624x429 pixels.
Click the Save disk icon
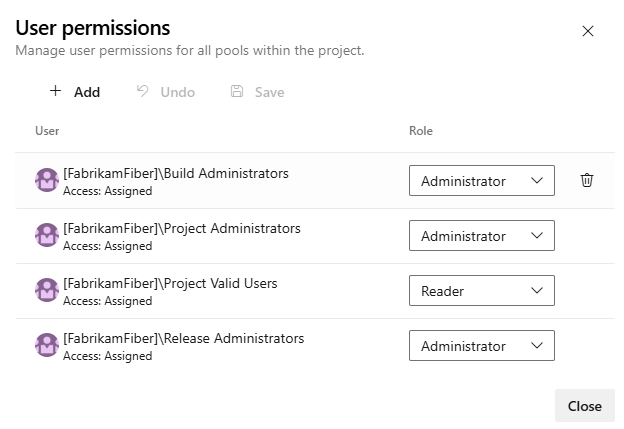click(x=237, y=91)
